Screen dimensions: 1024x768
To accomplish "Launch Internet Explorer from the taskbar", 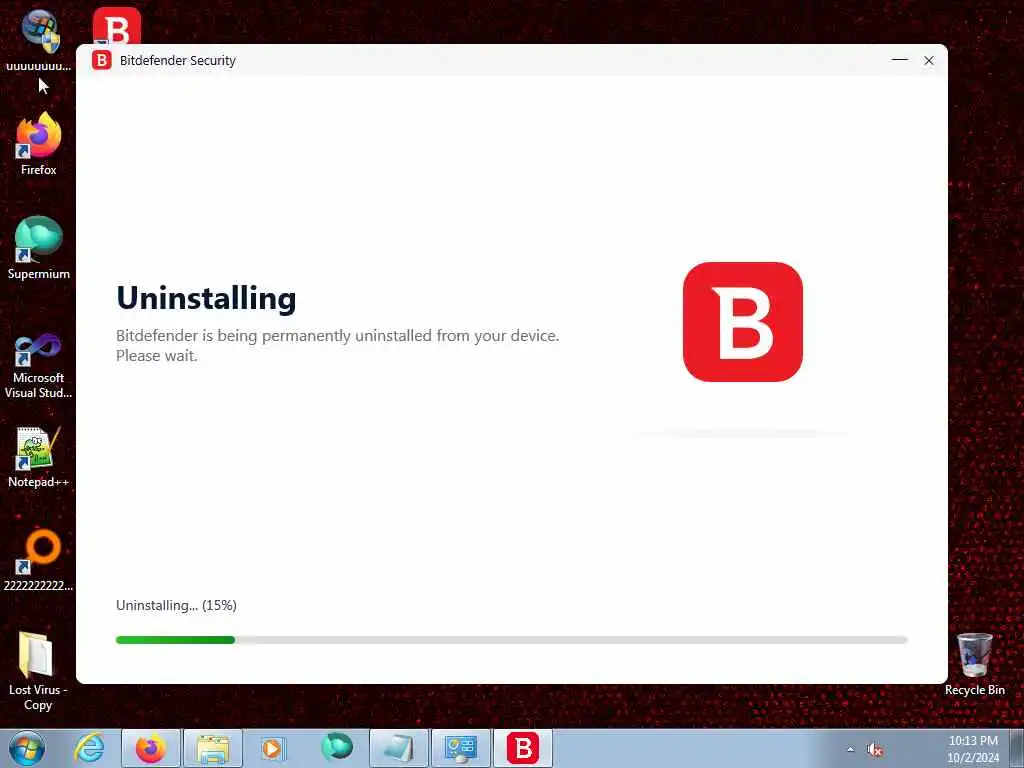I will point(89,748).
